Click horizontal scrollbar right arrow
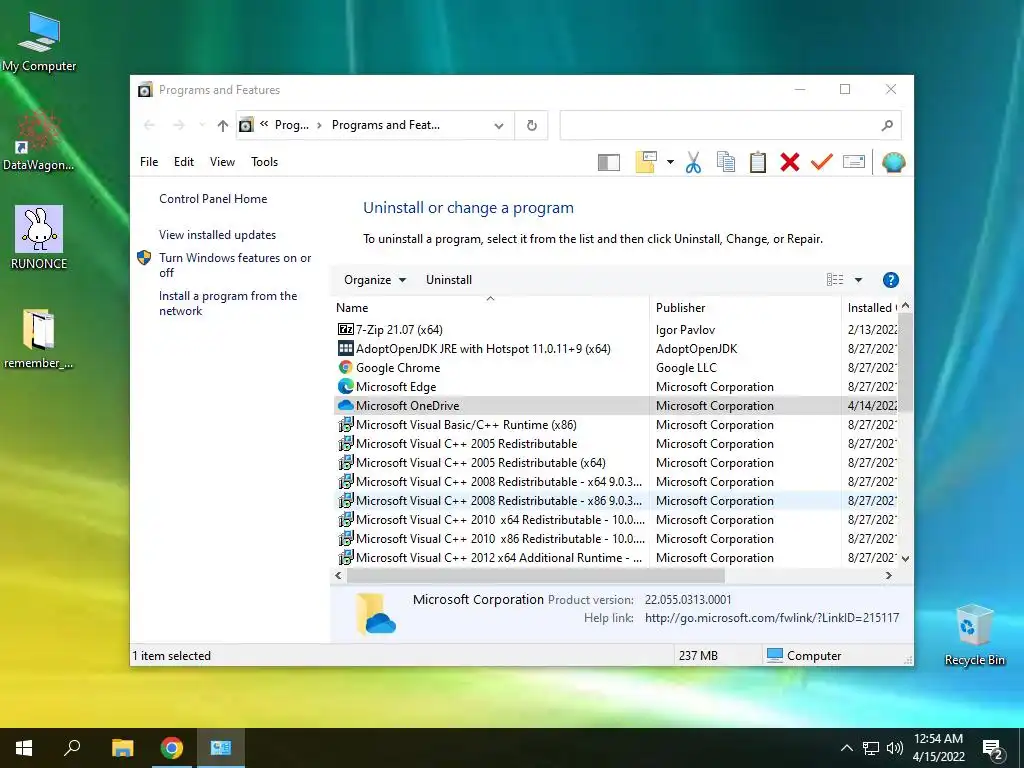This screenshot has height=768, width=1024. click(x=888, y=575)
